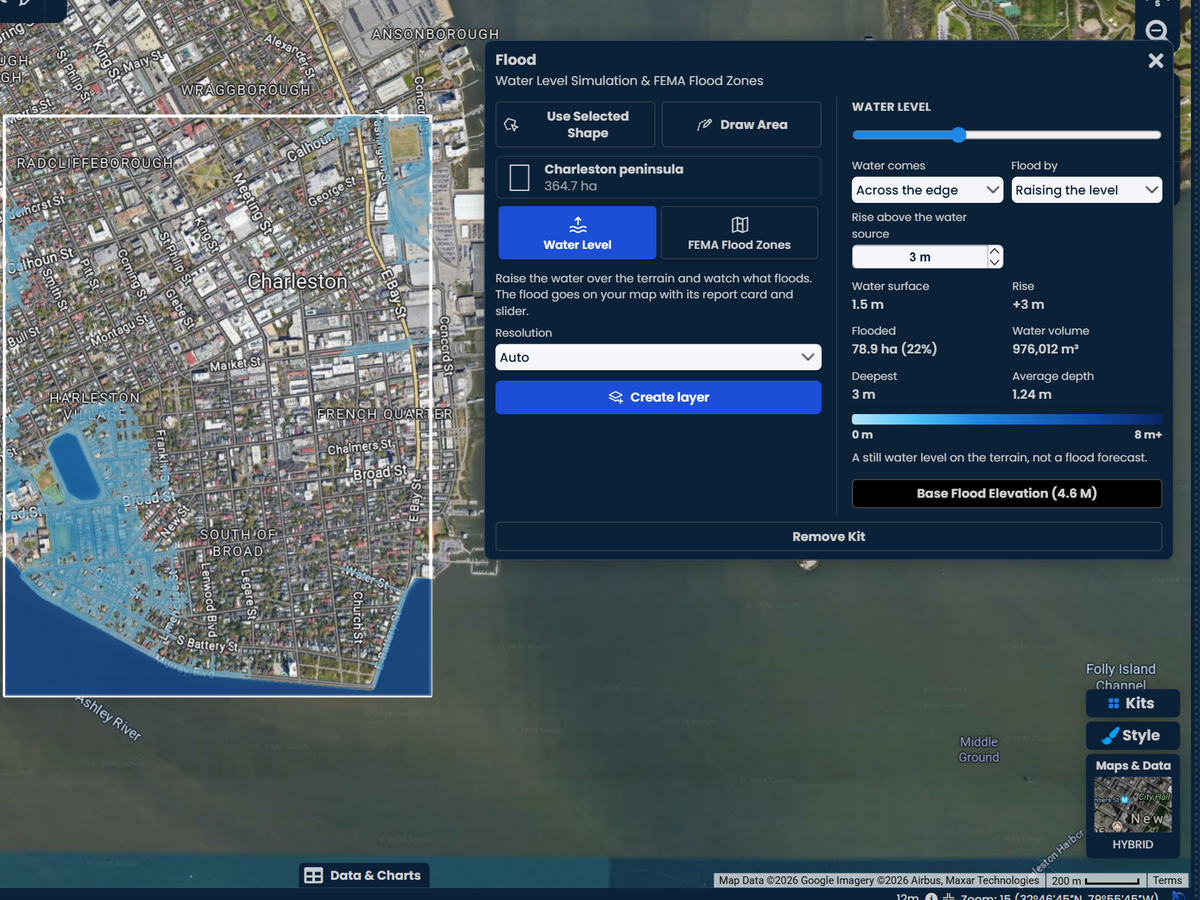The image size is (1200, 900).
Task: Open the Flood by dropdown
Action: pyautogui.click(x=1086, y=190)
